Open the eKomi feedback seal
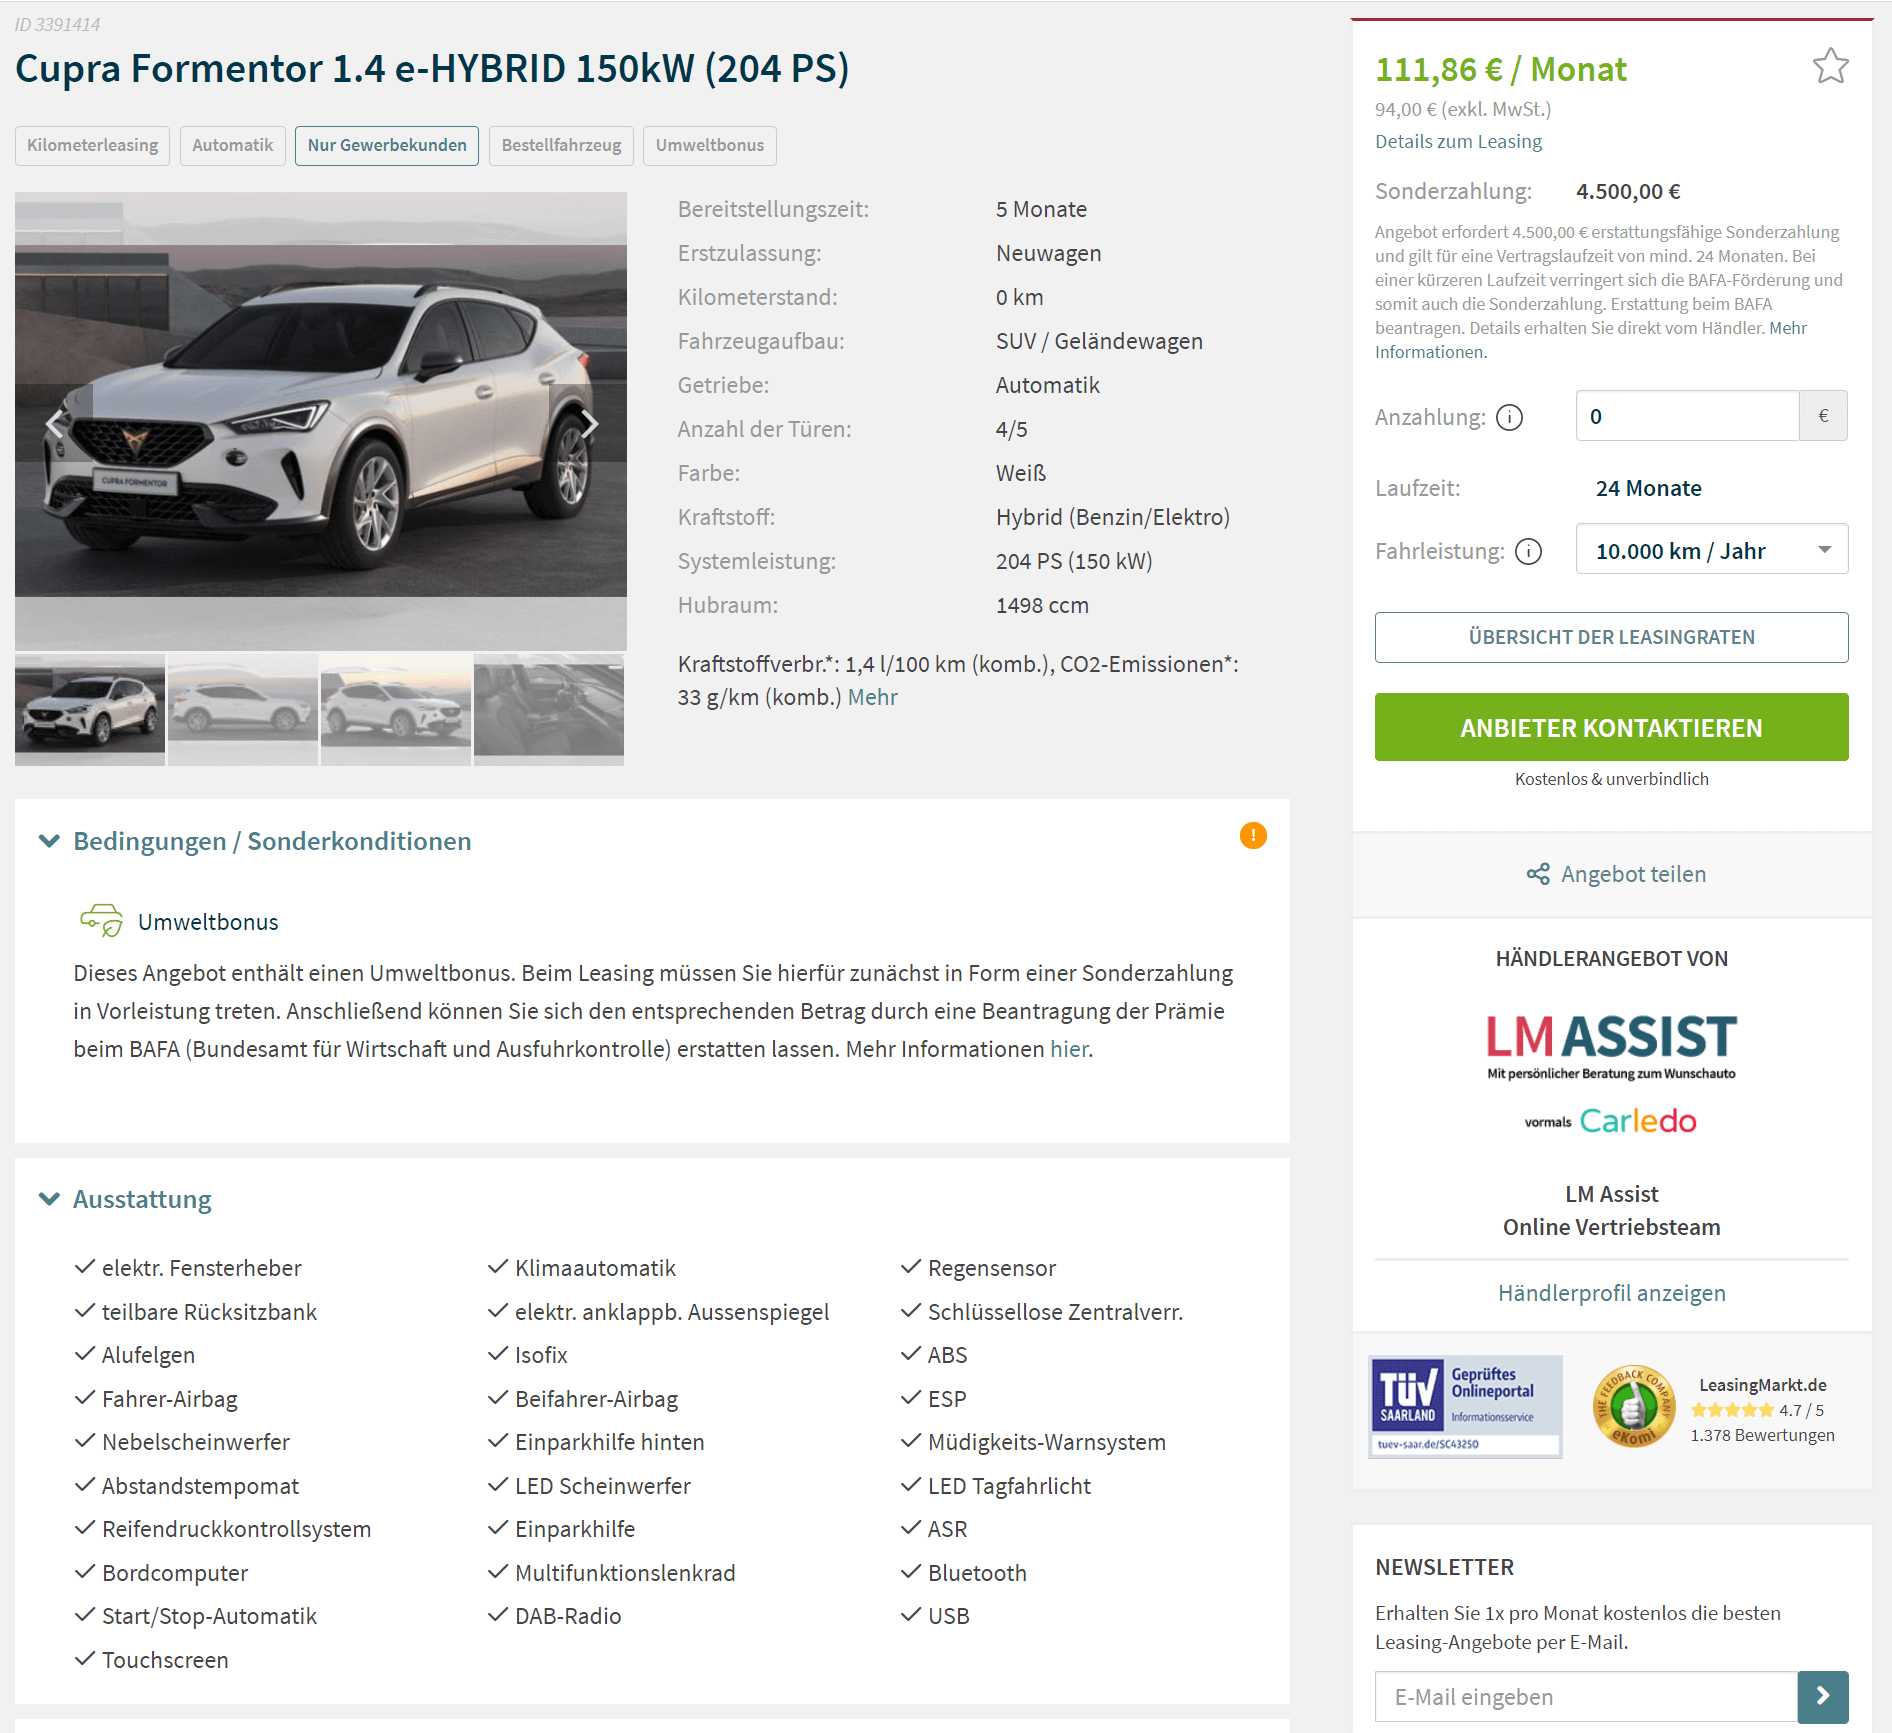The image size is (1892, 1733). [1633, 1407]
